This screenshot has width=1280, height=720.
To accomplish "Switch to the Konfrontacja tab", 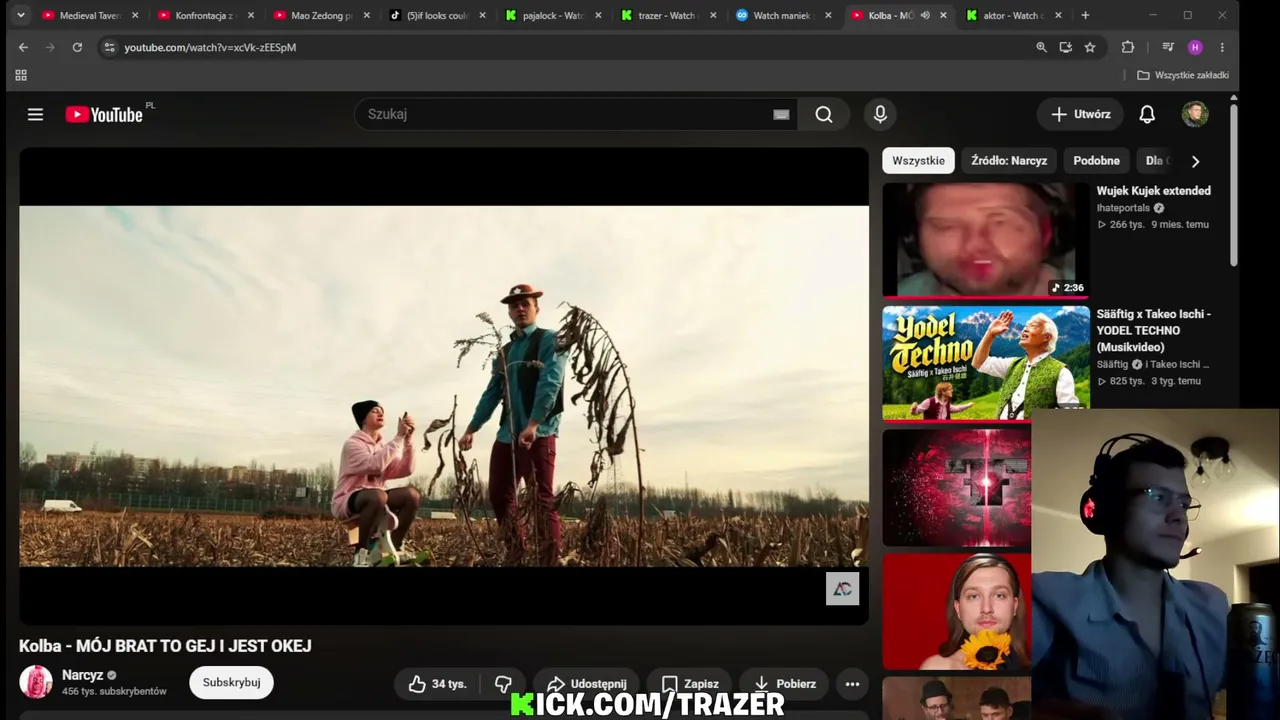I will click(204, 15).
